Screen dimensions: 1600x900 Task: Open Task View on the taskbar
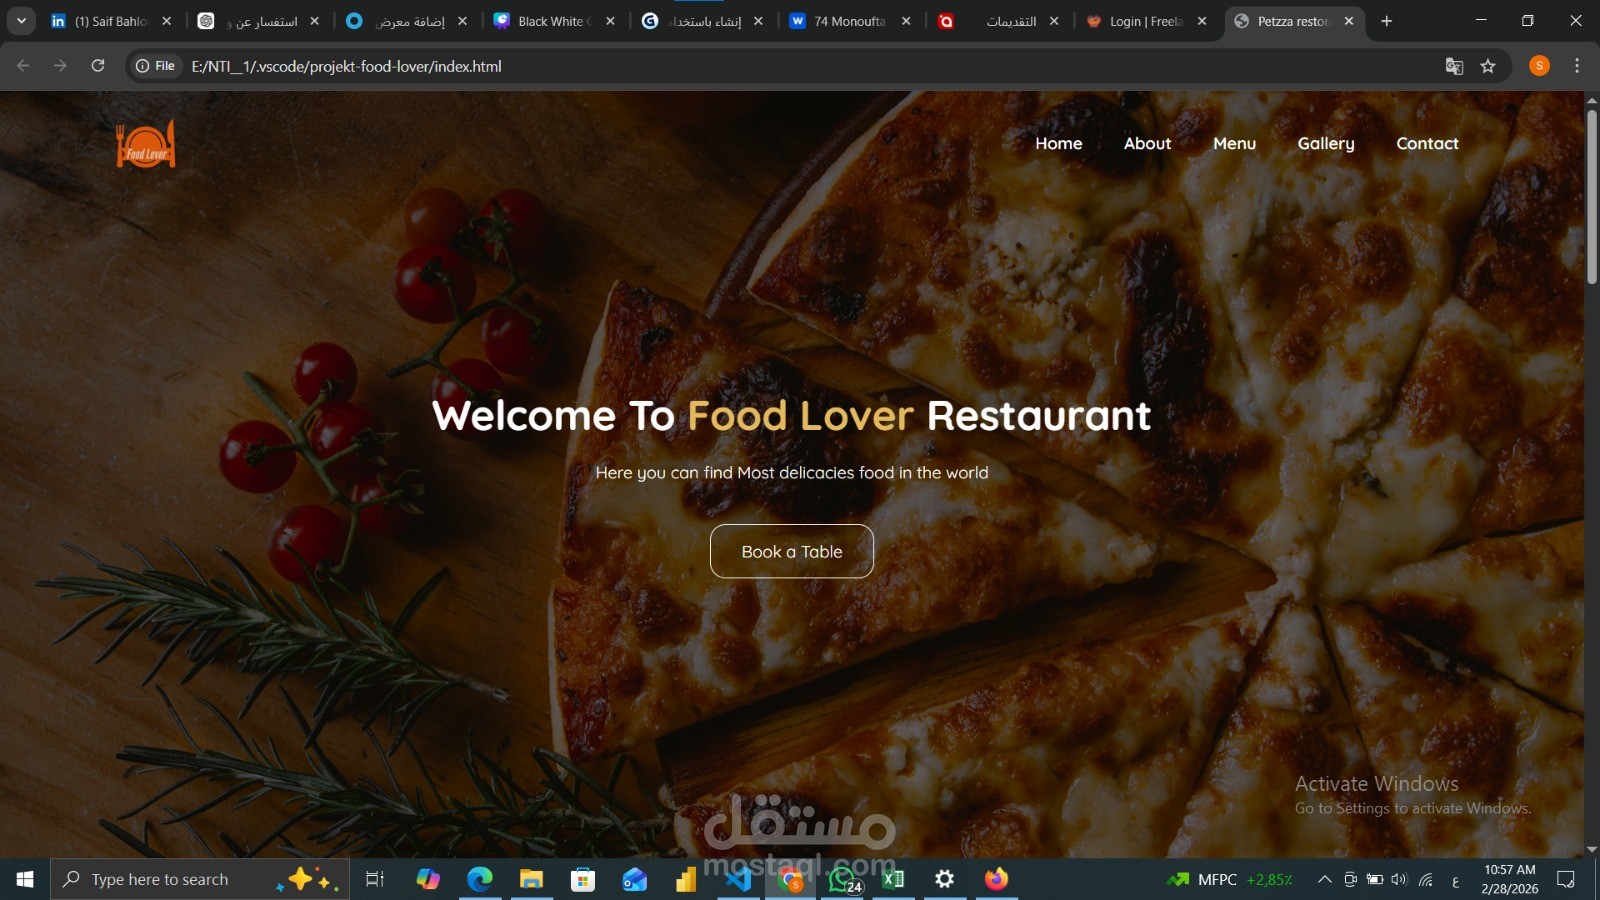point(375,879)
